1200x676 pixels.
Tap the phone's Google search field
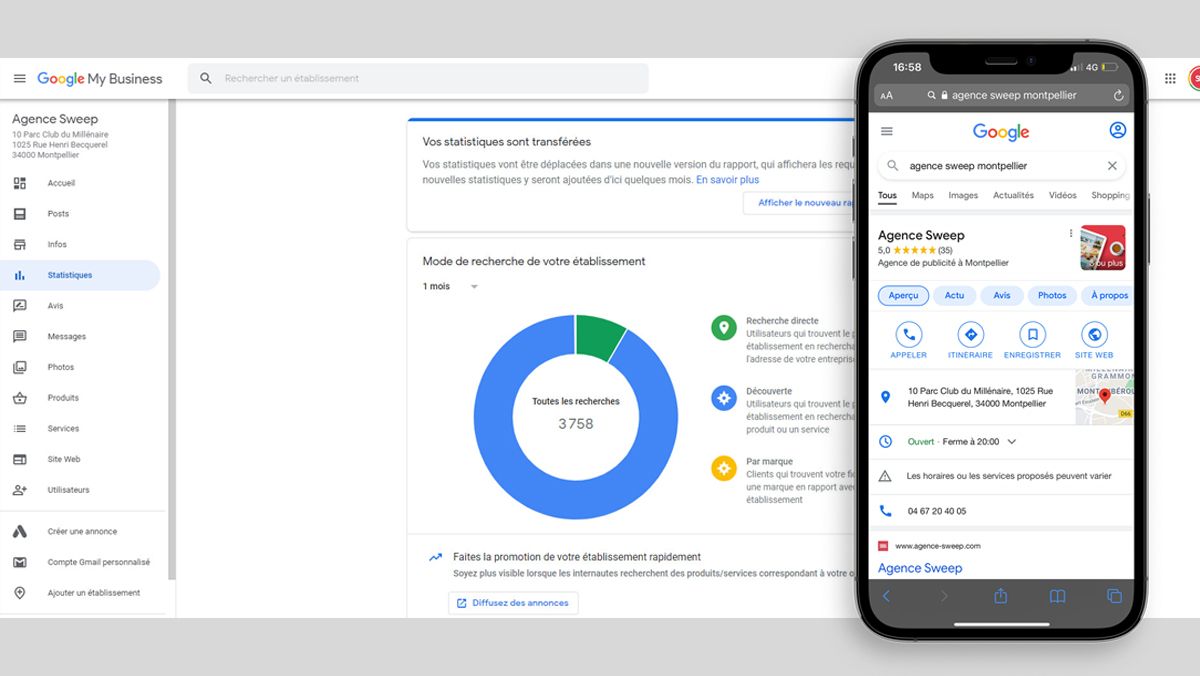[1001, 166]
